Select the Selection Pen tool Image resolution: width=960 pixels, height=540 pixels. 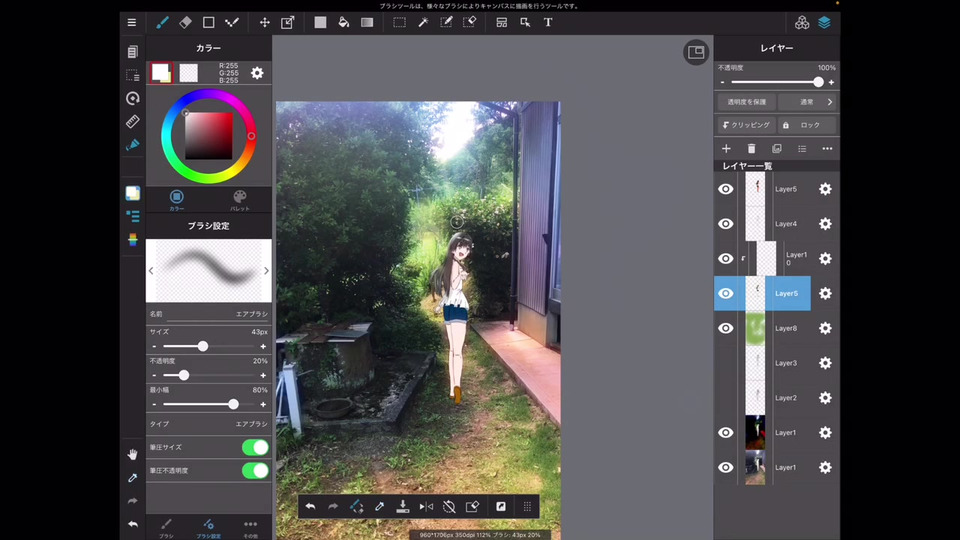click(446, 23)
